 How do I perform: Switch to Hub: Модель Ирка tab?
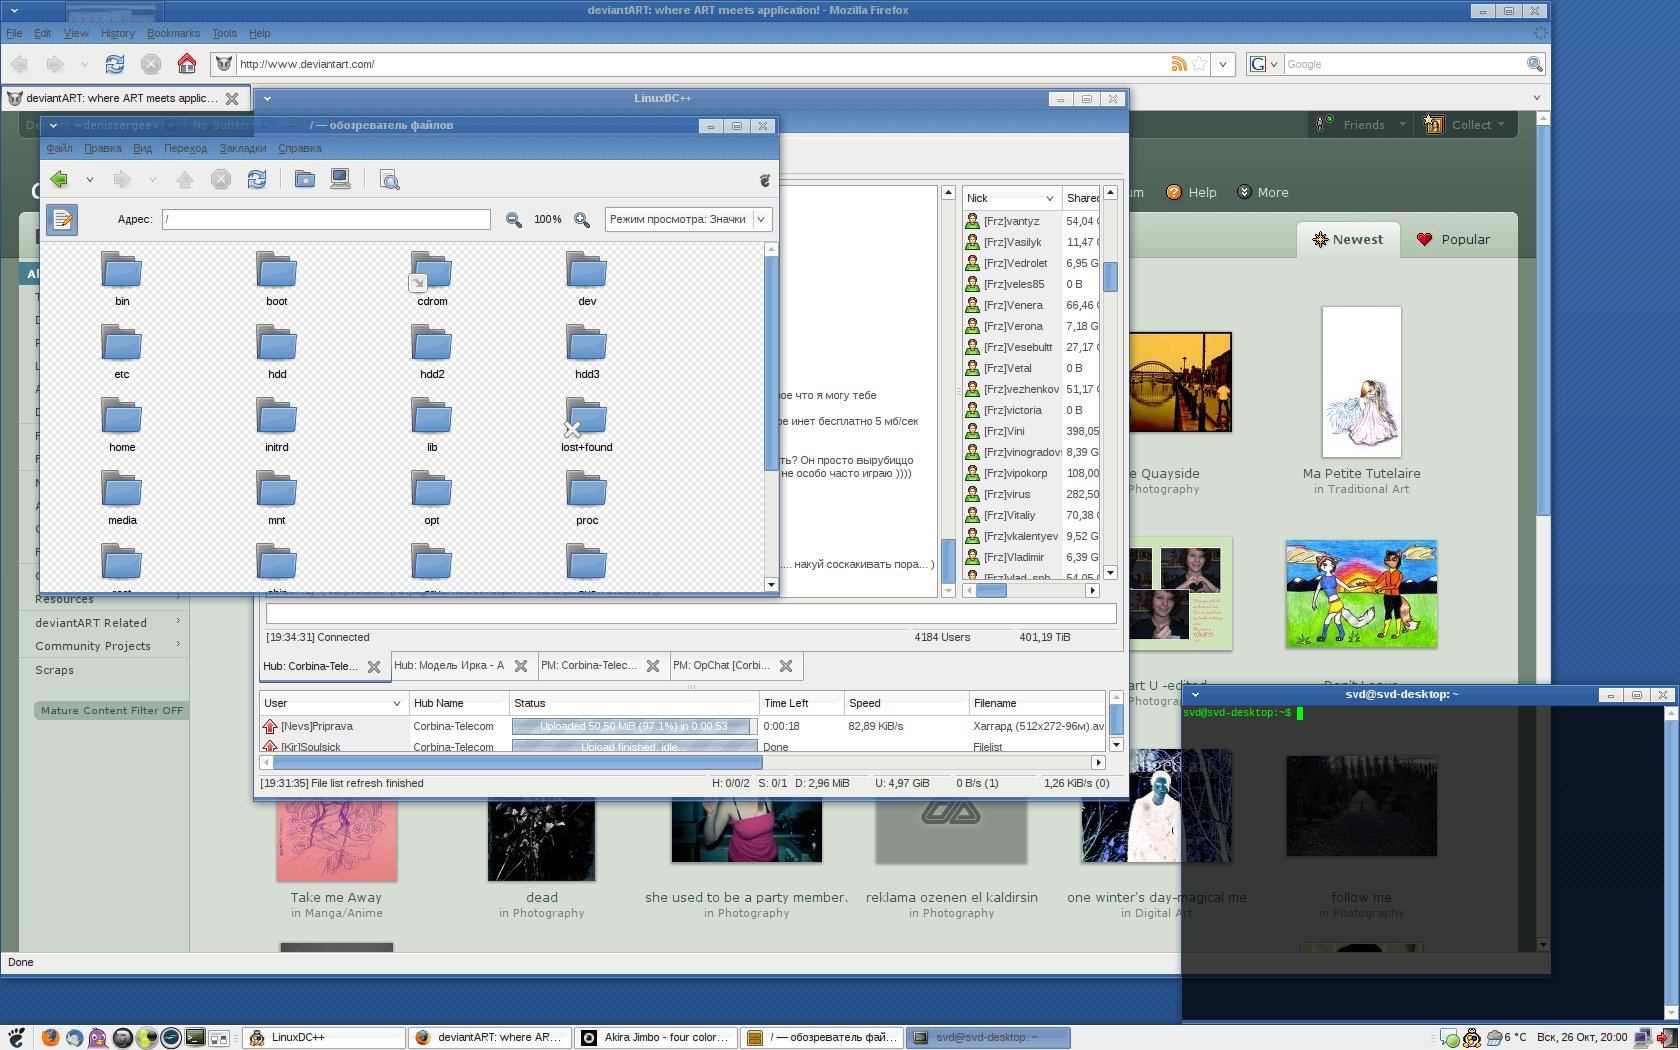[x=449, y=666]
